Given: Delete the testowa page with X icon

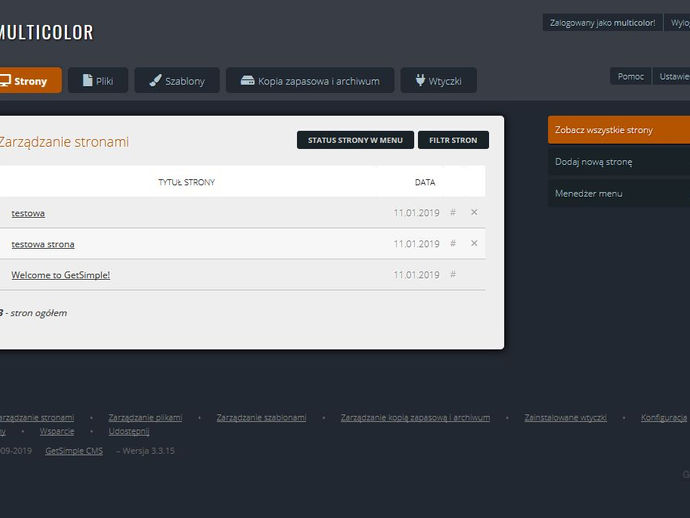Looking at the screenshot, I should point(474,212).
